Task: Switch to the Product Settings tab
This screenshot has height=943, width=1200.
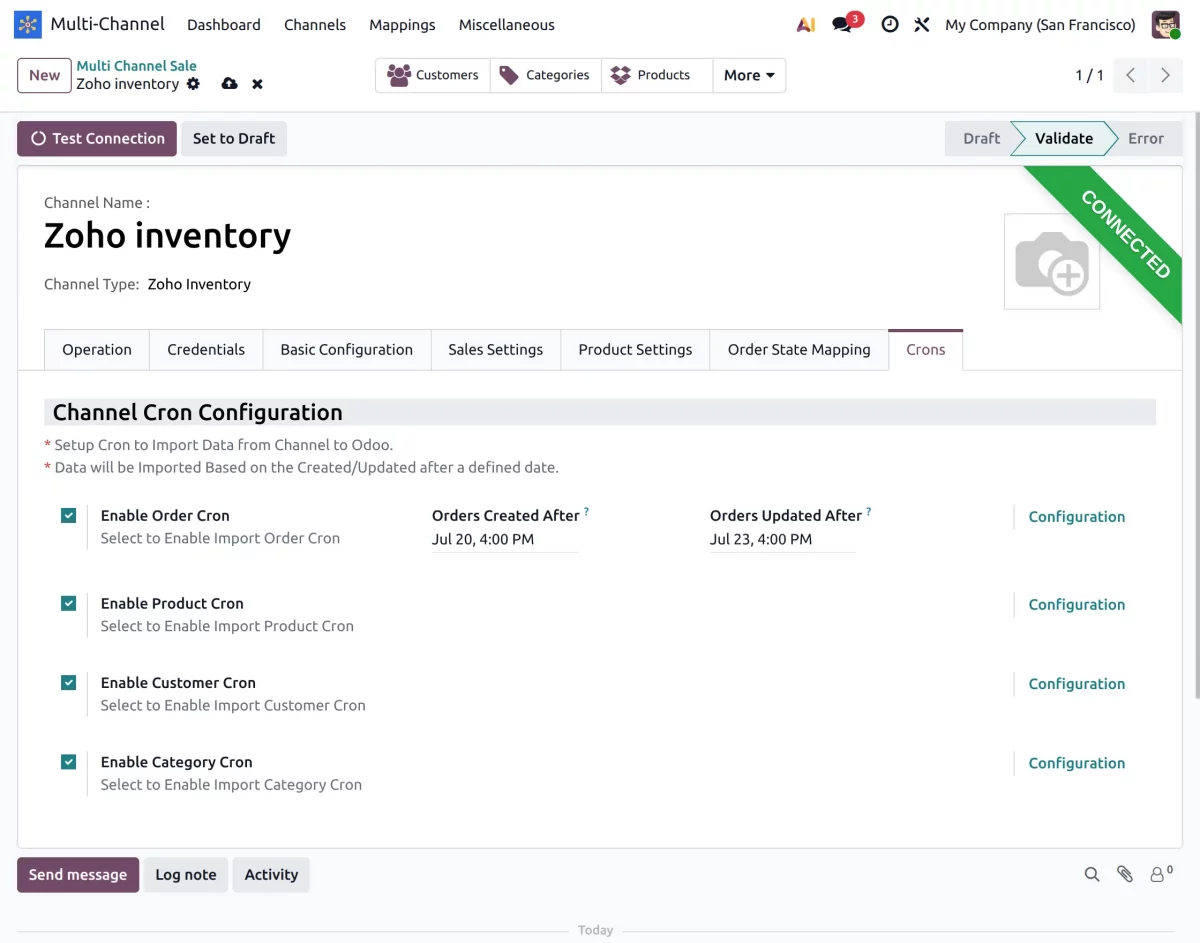Action: (x=635, y=350)
